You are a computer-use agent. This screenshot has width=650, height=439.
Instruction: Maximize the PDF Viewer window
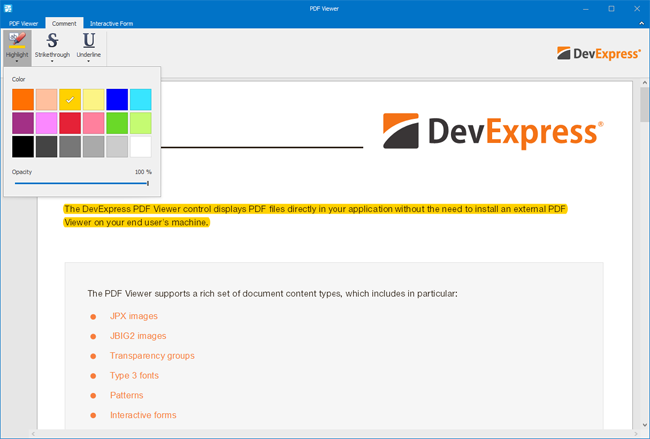click(611, 9)
